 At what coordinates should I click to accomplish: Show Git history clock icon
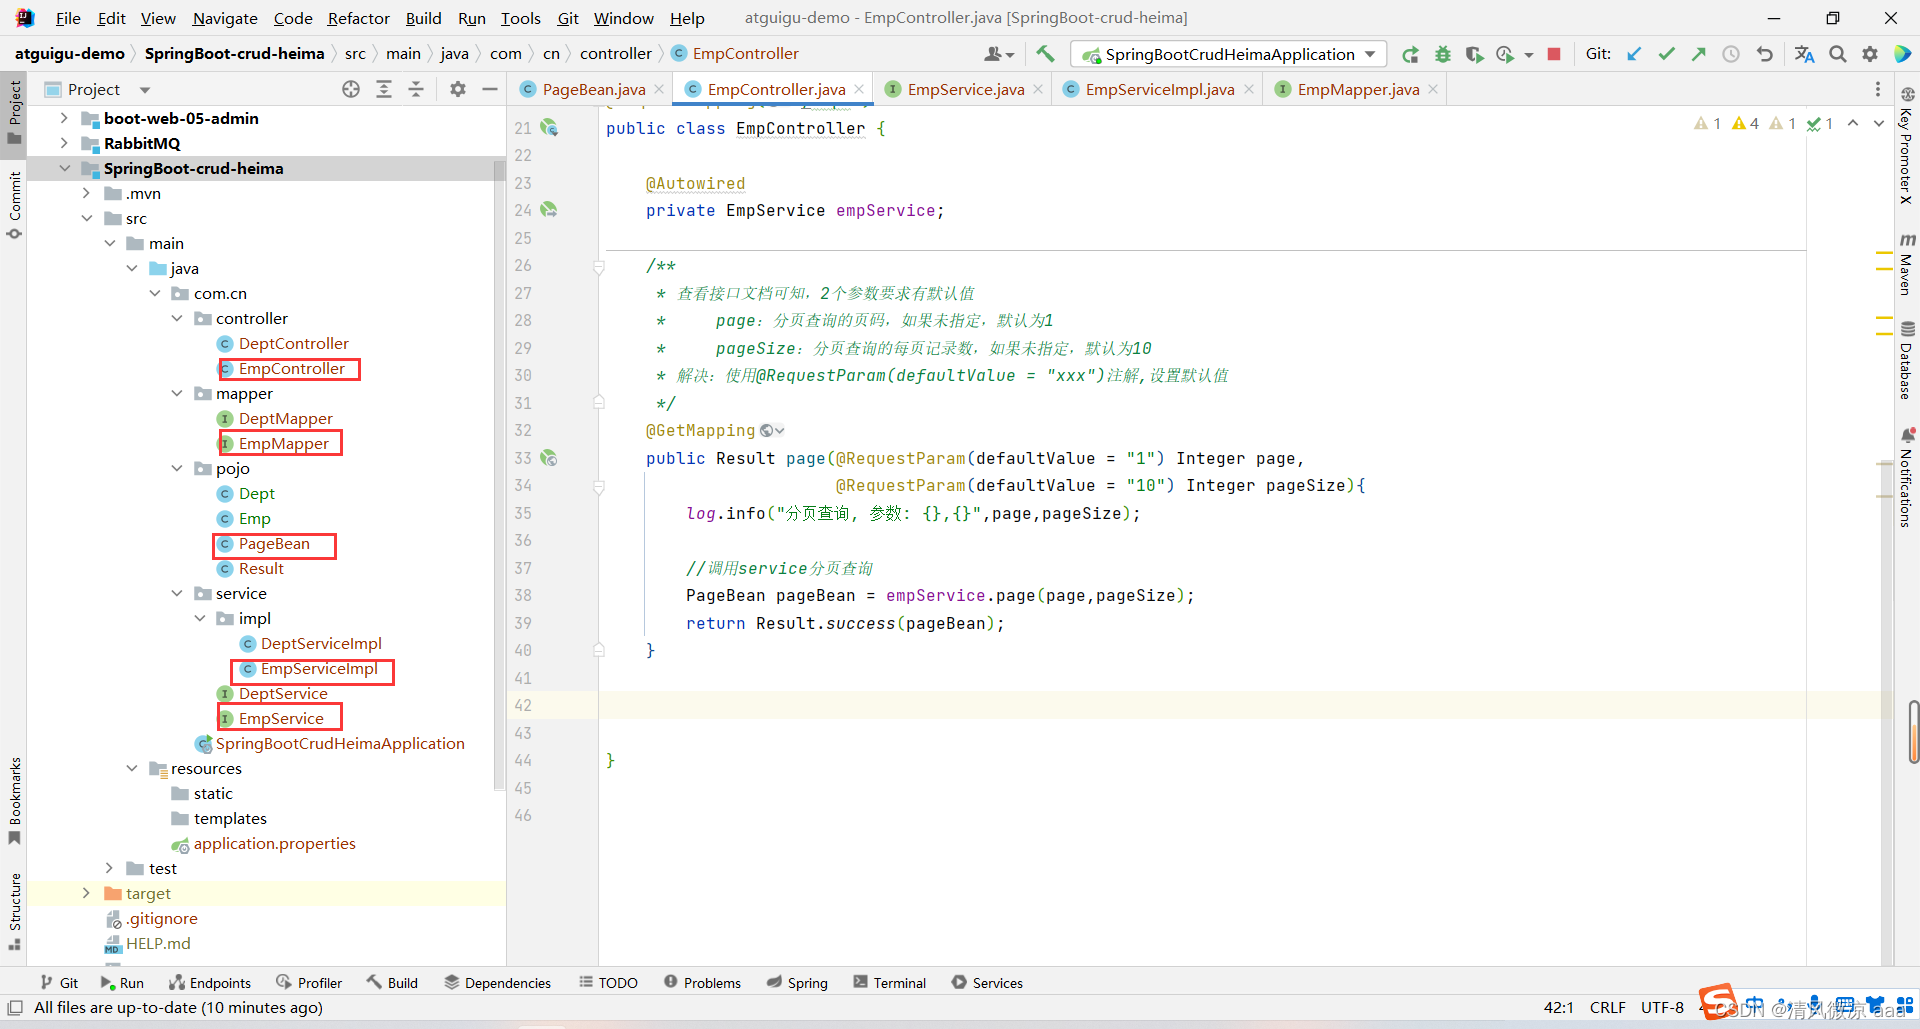(x=1731, y=54)
